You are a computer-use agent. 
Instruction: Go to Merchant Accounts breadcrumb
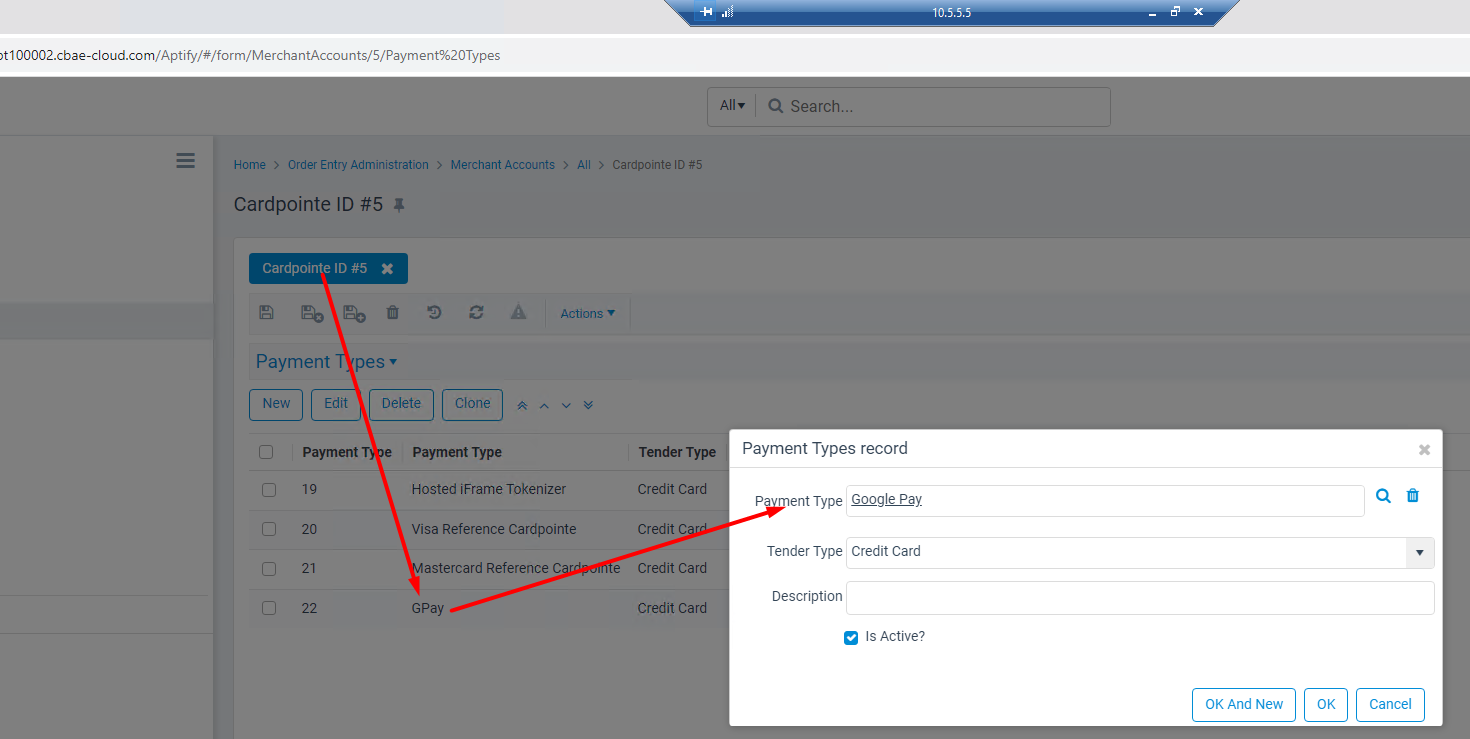coord(502,165)
